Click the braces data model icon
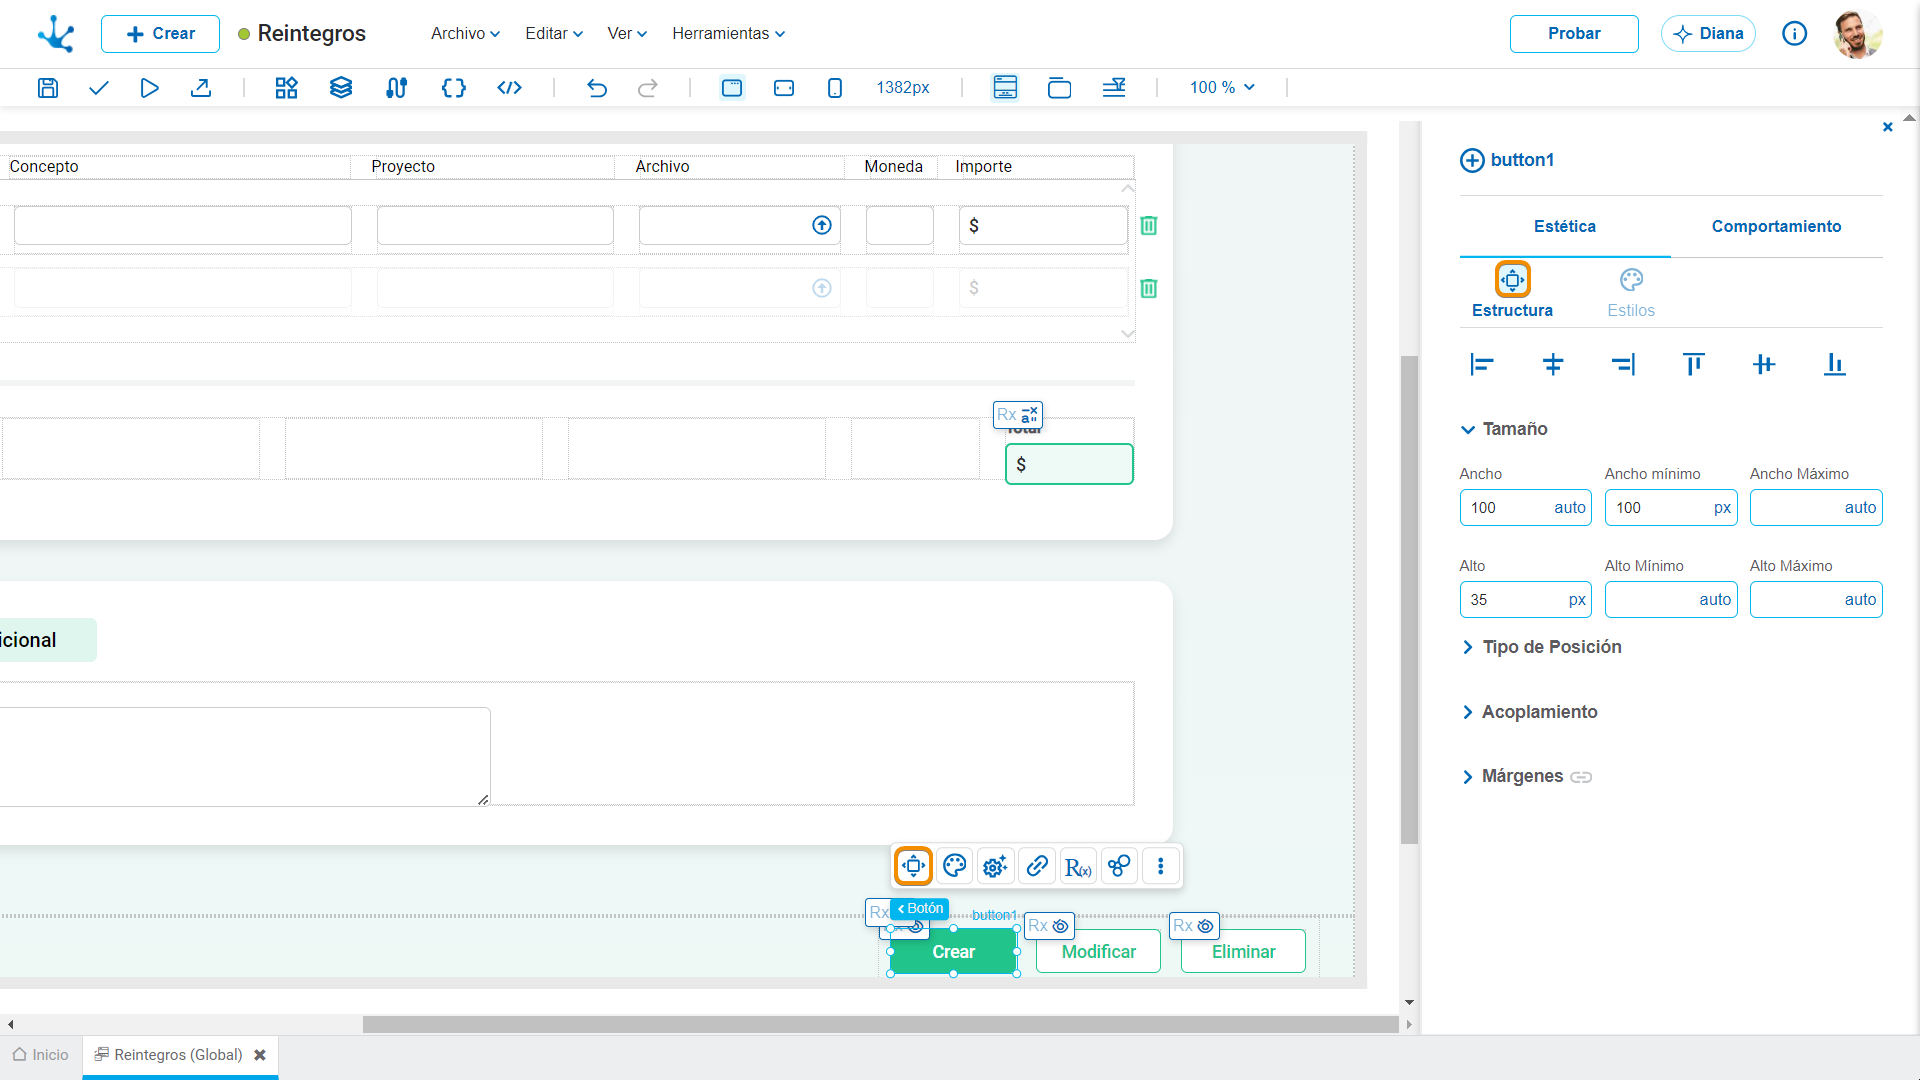Viewport: 1920px width, 1080px height. [454, 88]
